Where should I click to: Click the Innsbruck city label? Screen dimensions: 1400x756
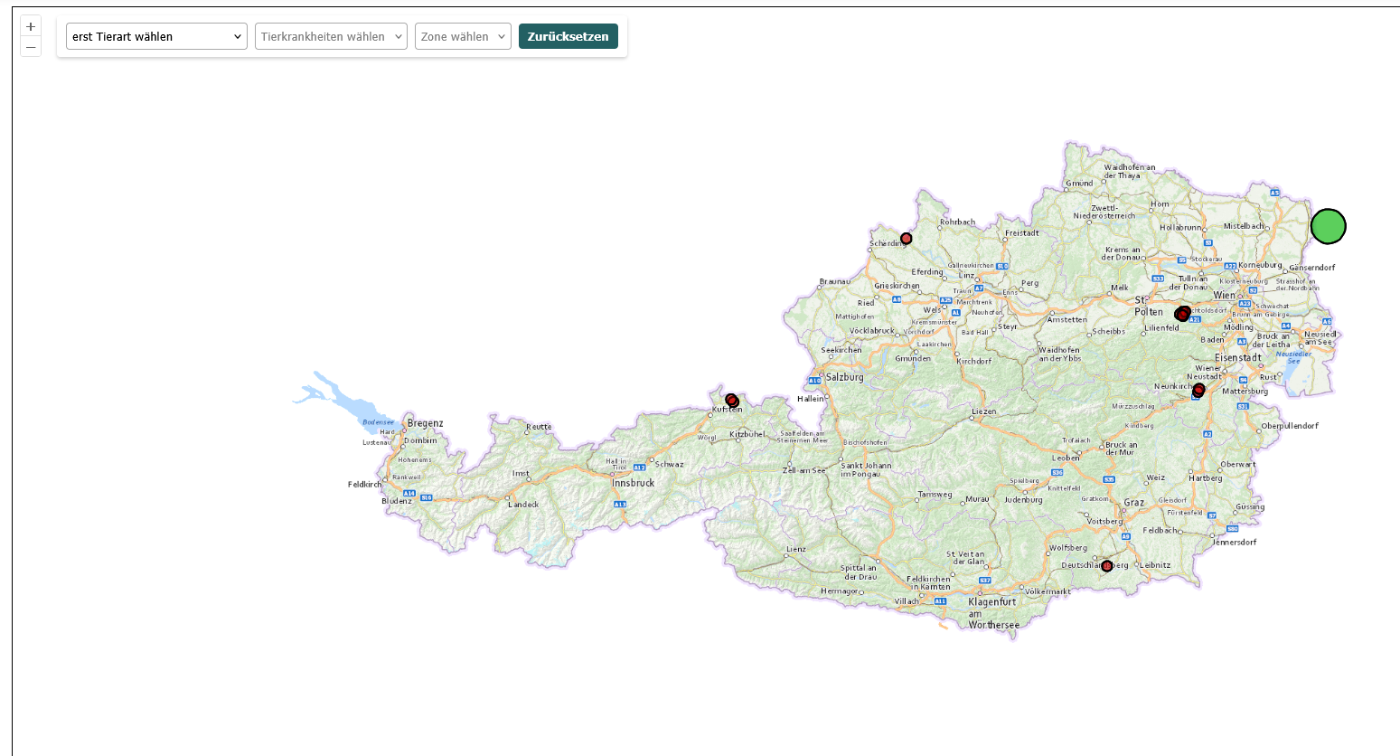[x=632, y=483]
